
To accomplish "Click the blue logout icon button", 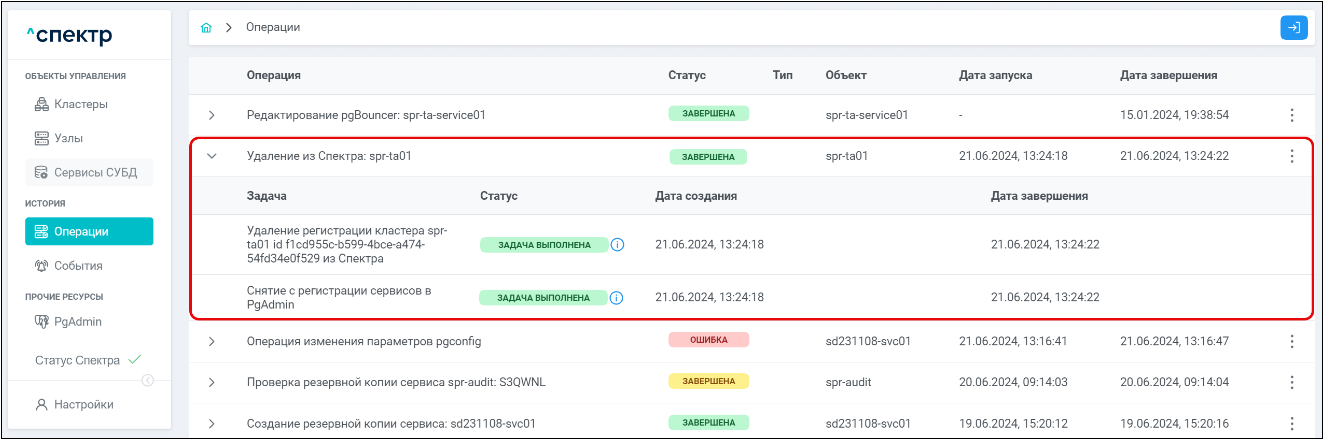I will (x=1293, y=28).
